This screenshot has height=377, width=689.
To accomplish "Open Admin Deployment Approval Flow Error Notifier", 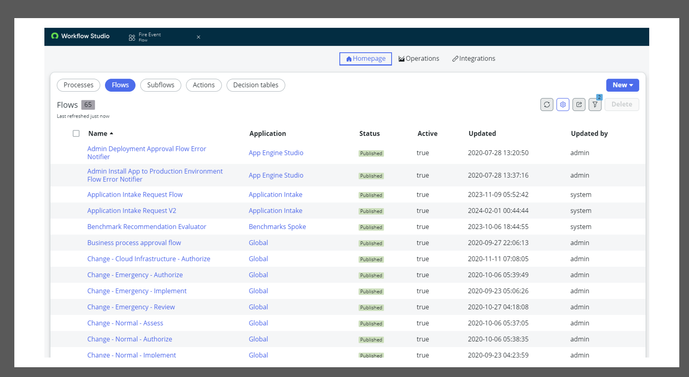I will coord(146,152).
